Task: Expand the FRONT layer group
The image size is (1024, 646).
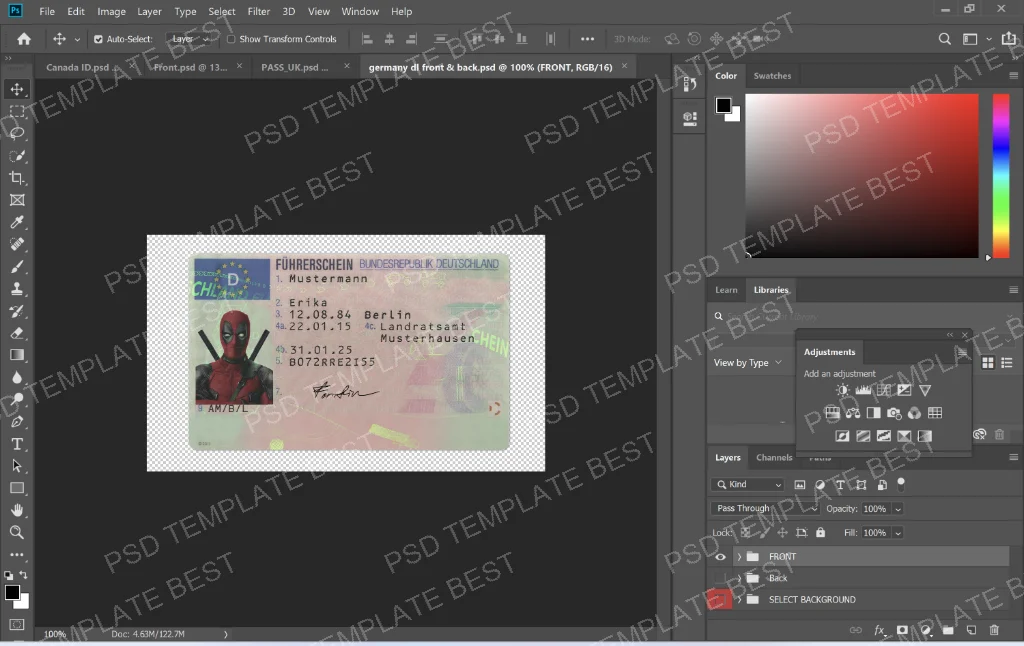Action: [x=739, y=557]
